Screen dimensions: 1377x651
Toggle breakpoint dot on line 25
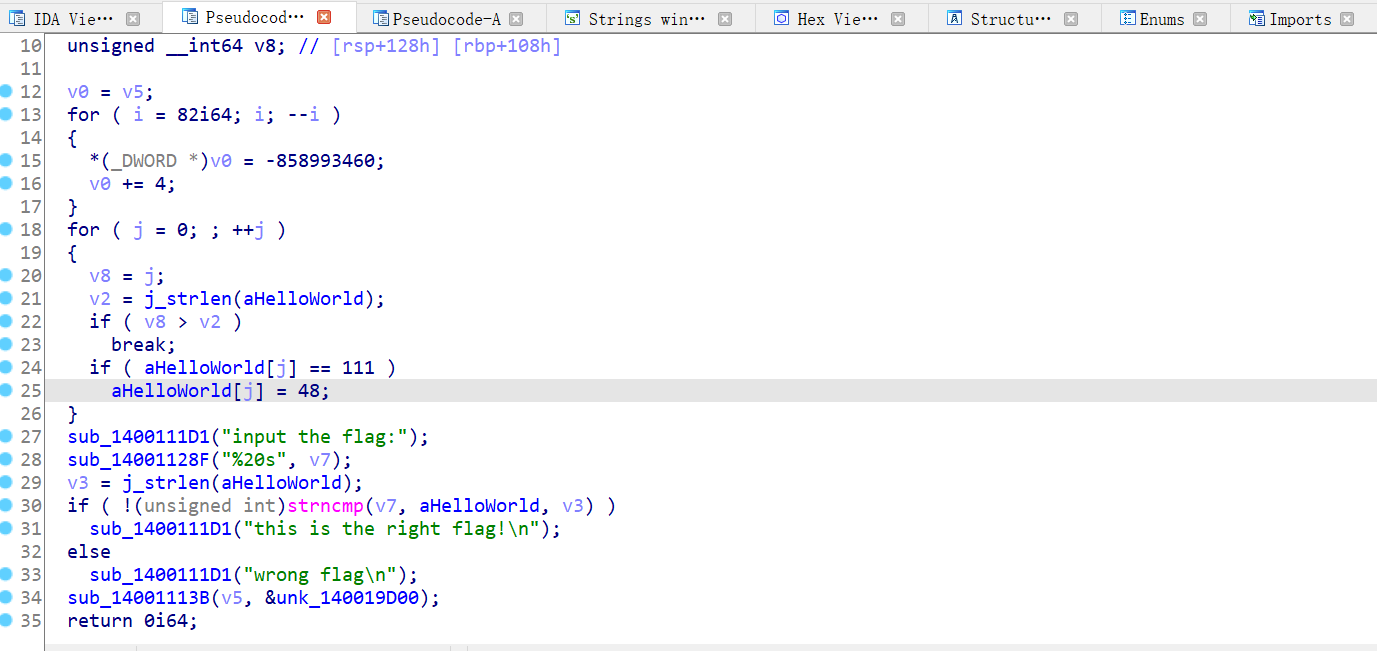click(x=6, y=390)
